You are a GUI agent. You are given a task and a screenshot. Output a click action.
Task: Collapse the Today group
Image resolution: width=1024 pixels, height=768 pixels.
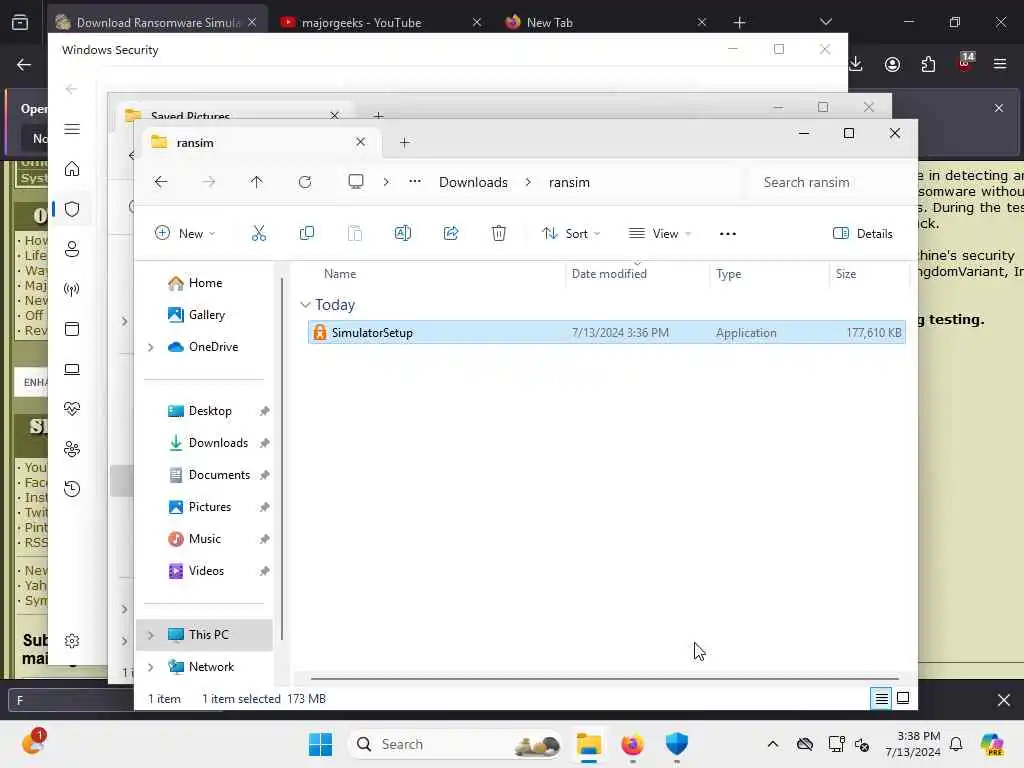tap(305, 305)
